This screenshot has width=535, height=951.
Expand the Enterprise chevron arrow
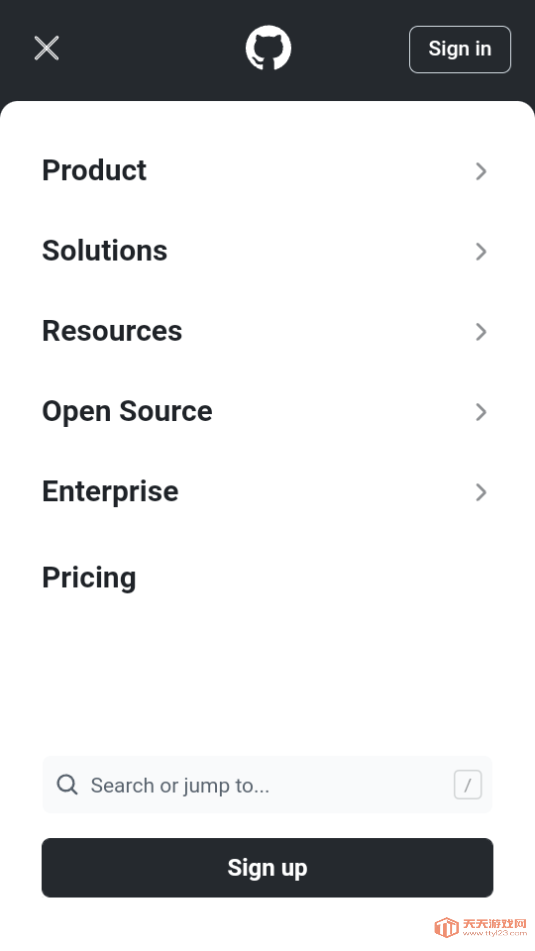click(x=481, y=491)
